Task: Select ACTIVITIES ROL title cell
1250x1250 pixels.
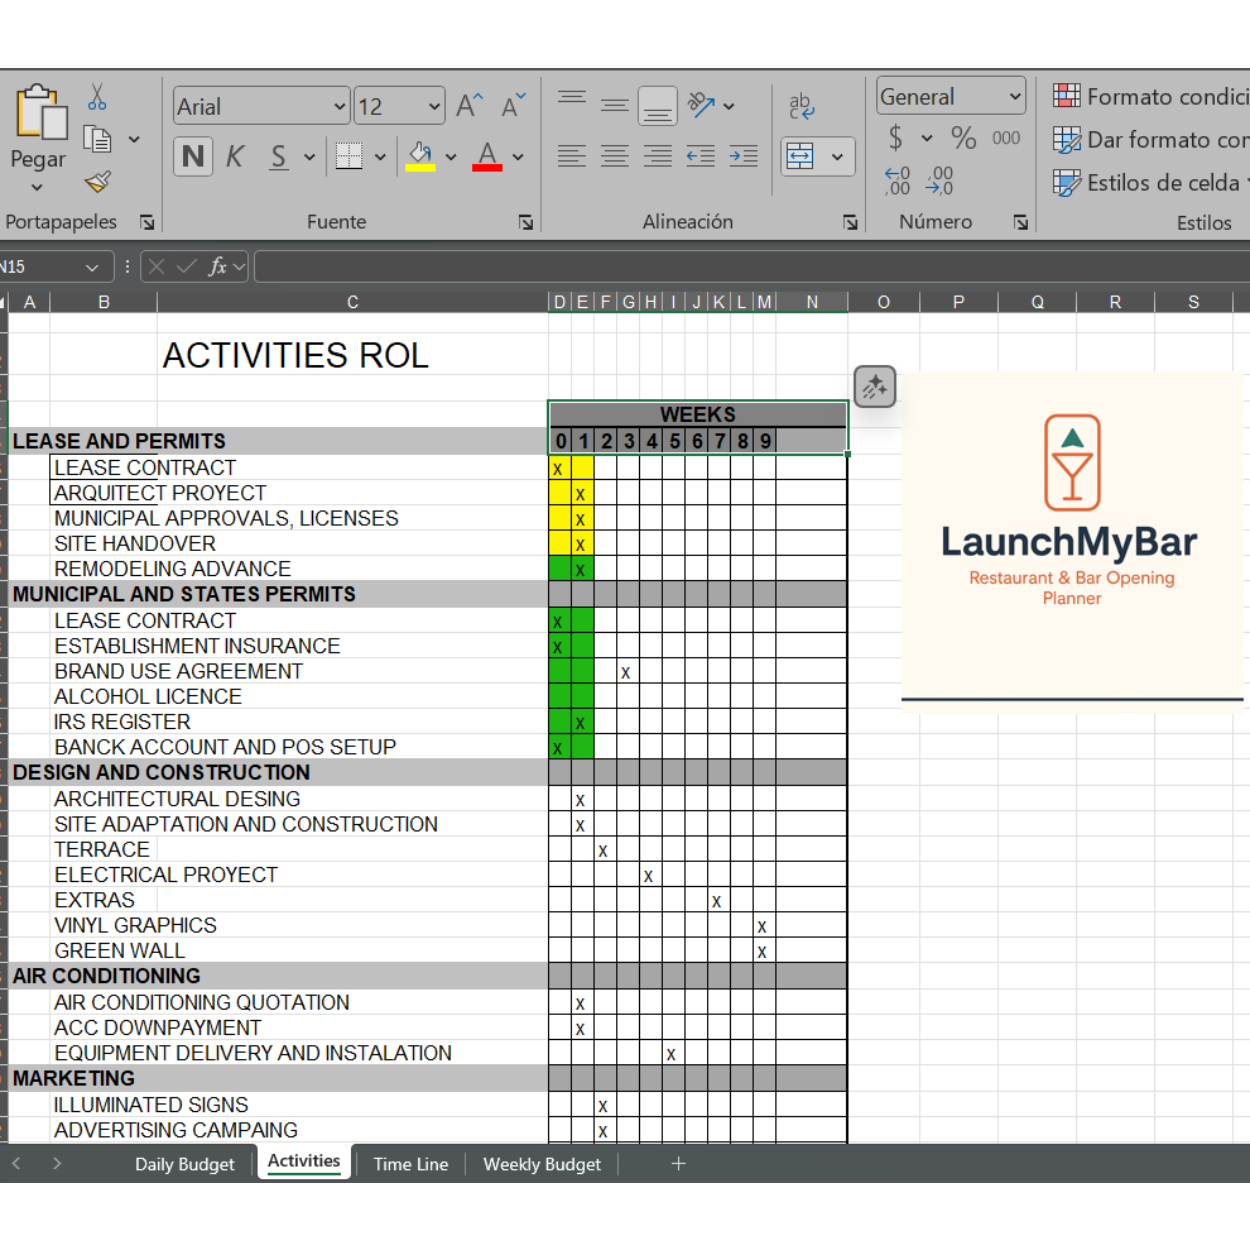Action: pos(296,356)
